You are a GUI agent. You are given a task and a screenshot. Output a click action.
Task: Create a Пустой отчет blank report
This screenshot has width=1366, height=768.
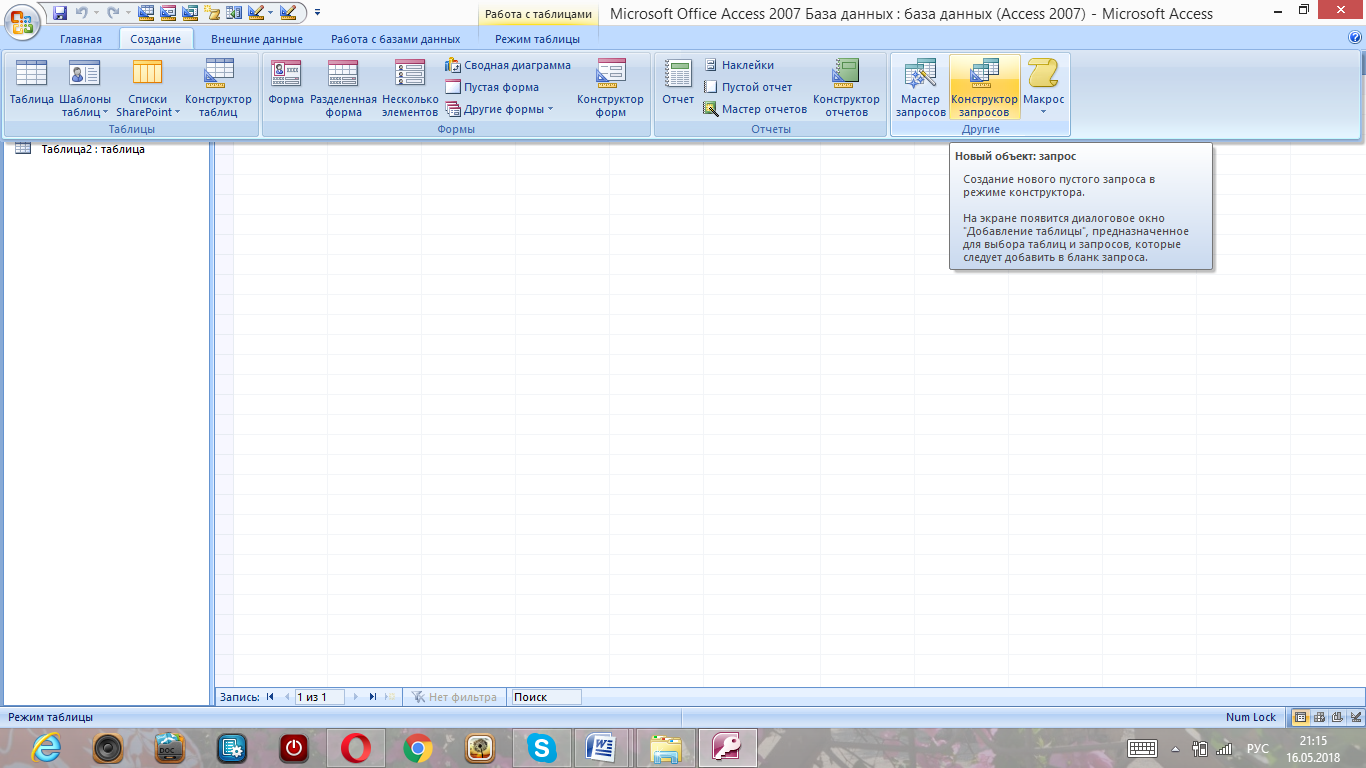pos(748,87)
